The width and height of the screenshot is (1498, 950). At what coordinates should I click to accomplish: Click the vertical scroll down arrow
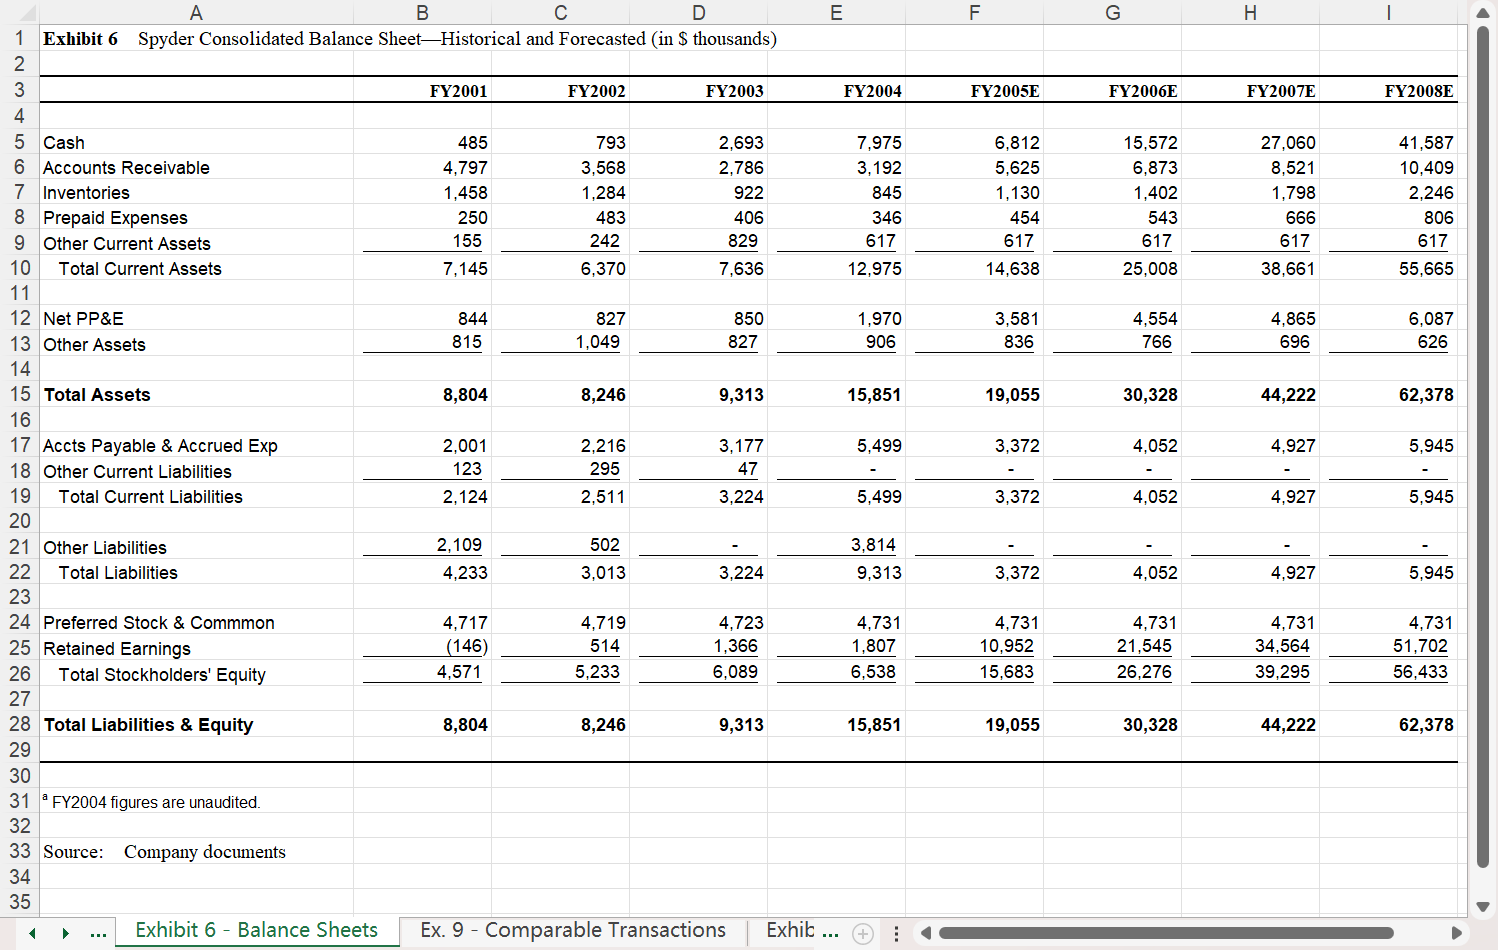(x=1483, y=907)
